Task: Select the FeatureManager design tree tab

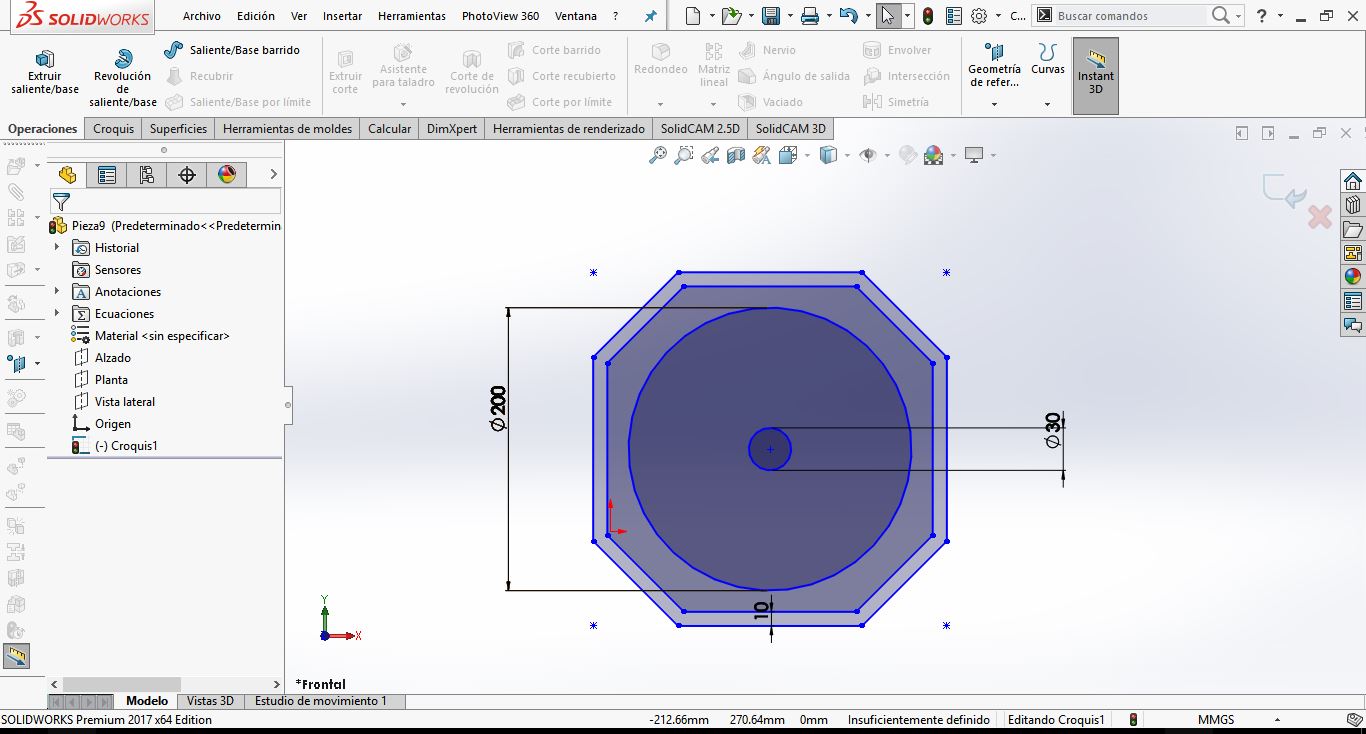Action: [x=67, y=175]
